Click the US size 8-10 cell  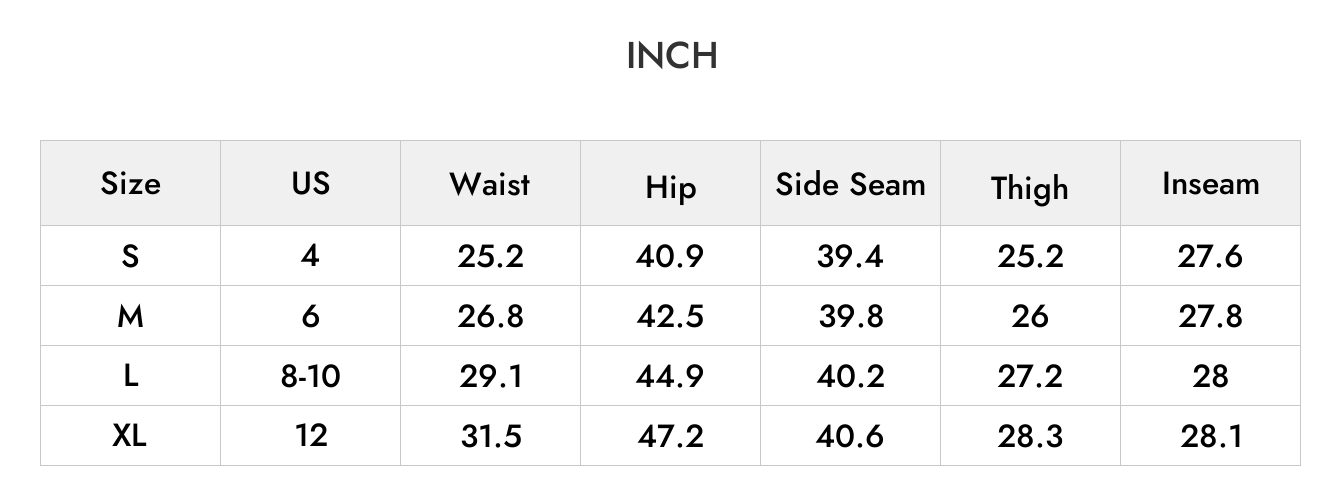(x=311, y=376)
